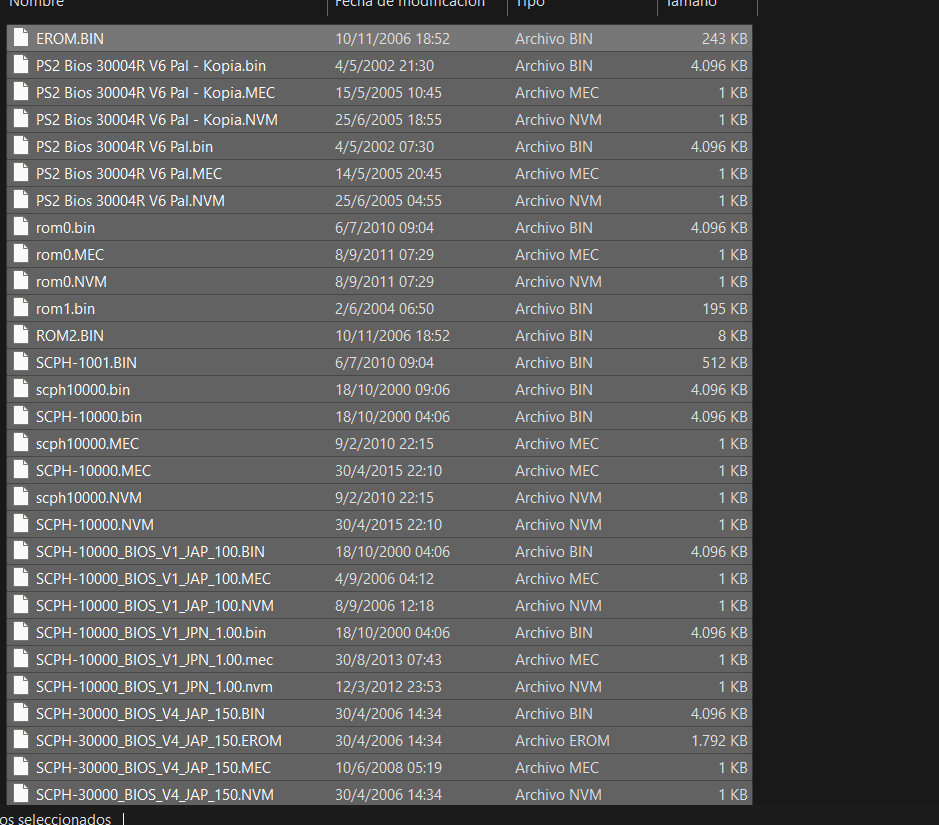This screenshot has height=825, width=939.
Task: Click the date 30/8/2013 07:43
Action: [388, 660]
